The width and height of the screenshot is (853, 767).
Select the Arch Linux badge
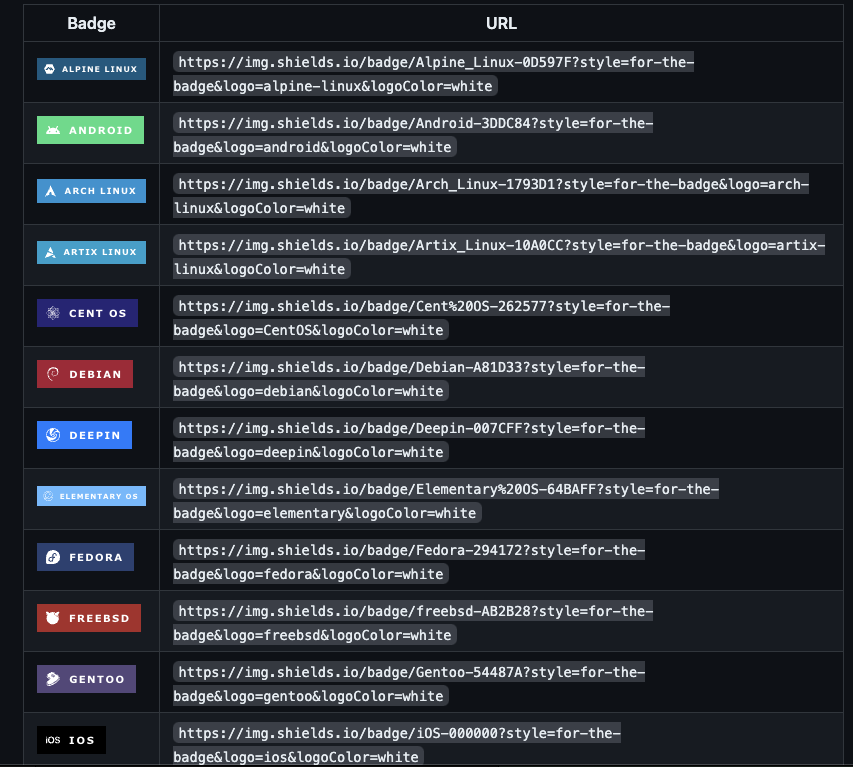(x=91, y=191)
